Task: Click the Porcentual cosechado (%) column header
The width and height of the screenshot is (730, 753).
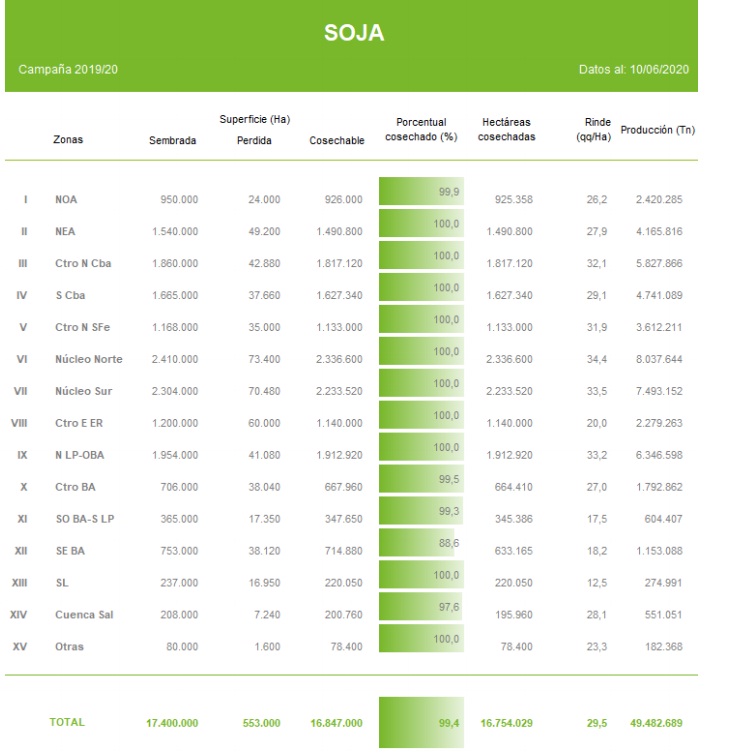Action: (x=421, y=129)
